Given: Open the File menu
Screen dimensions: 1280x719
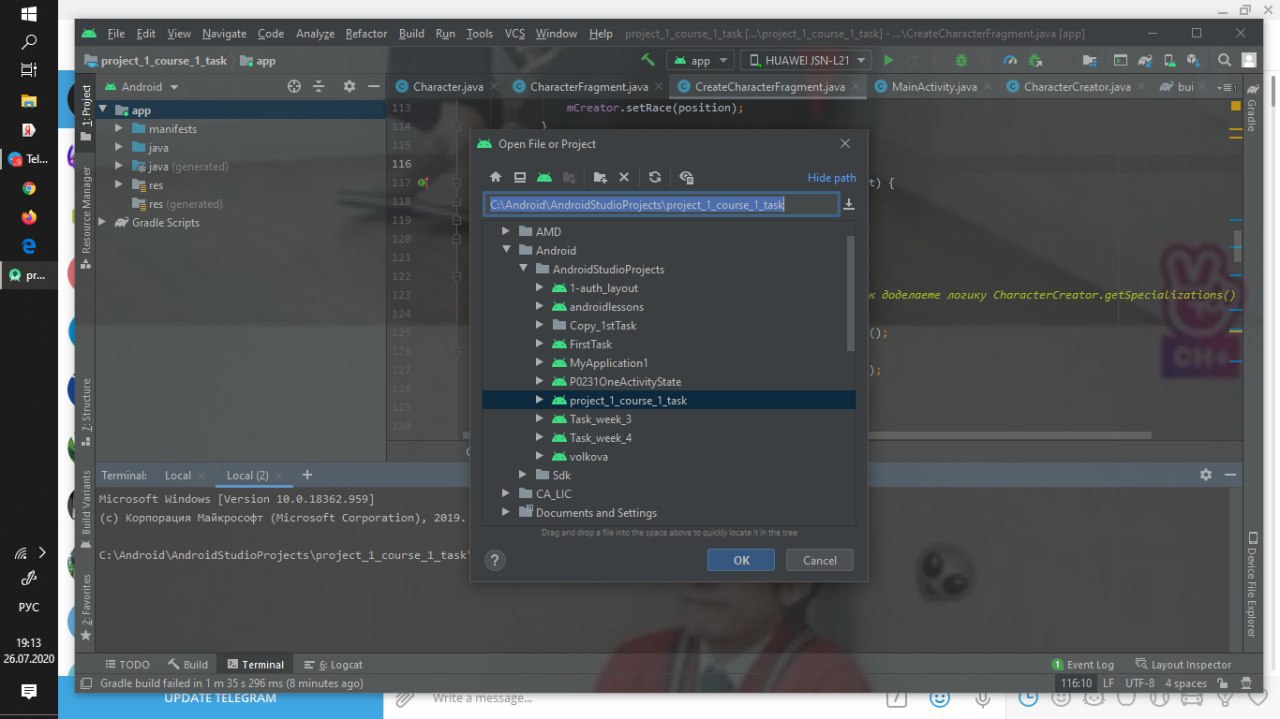Looking at the screenshot, I should 116,33.
